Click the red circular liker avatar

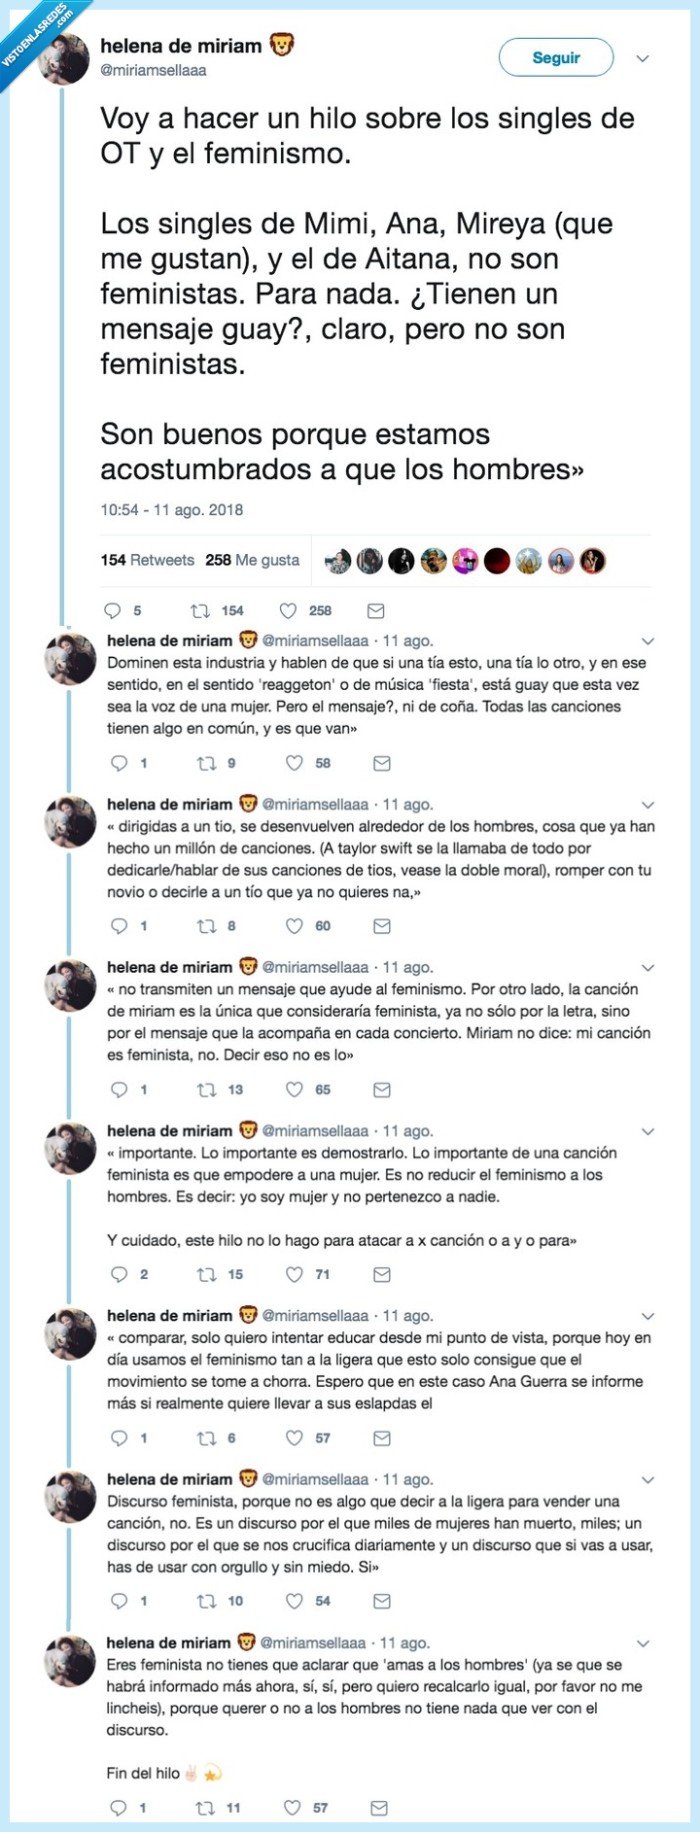pos(494,562)
